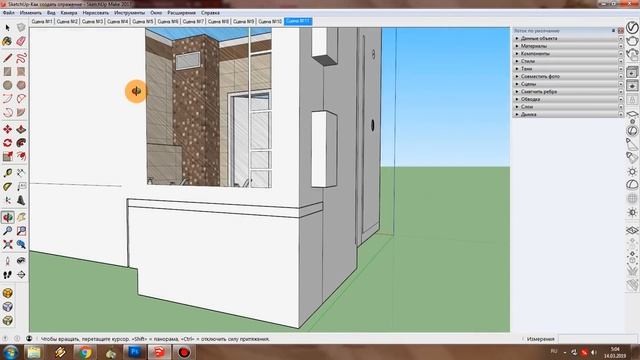Pick the Paint Bucket tool
The height and width of the screenshot is (360, 640).
click(x=7, y=41)
